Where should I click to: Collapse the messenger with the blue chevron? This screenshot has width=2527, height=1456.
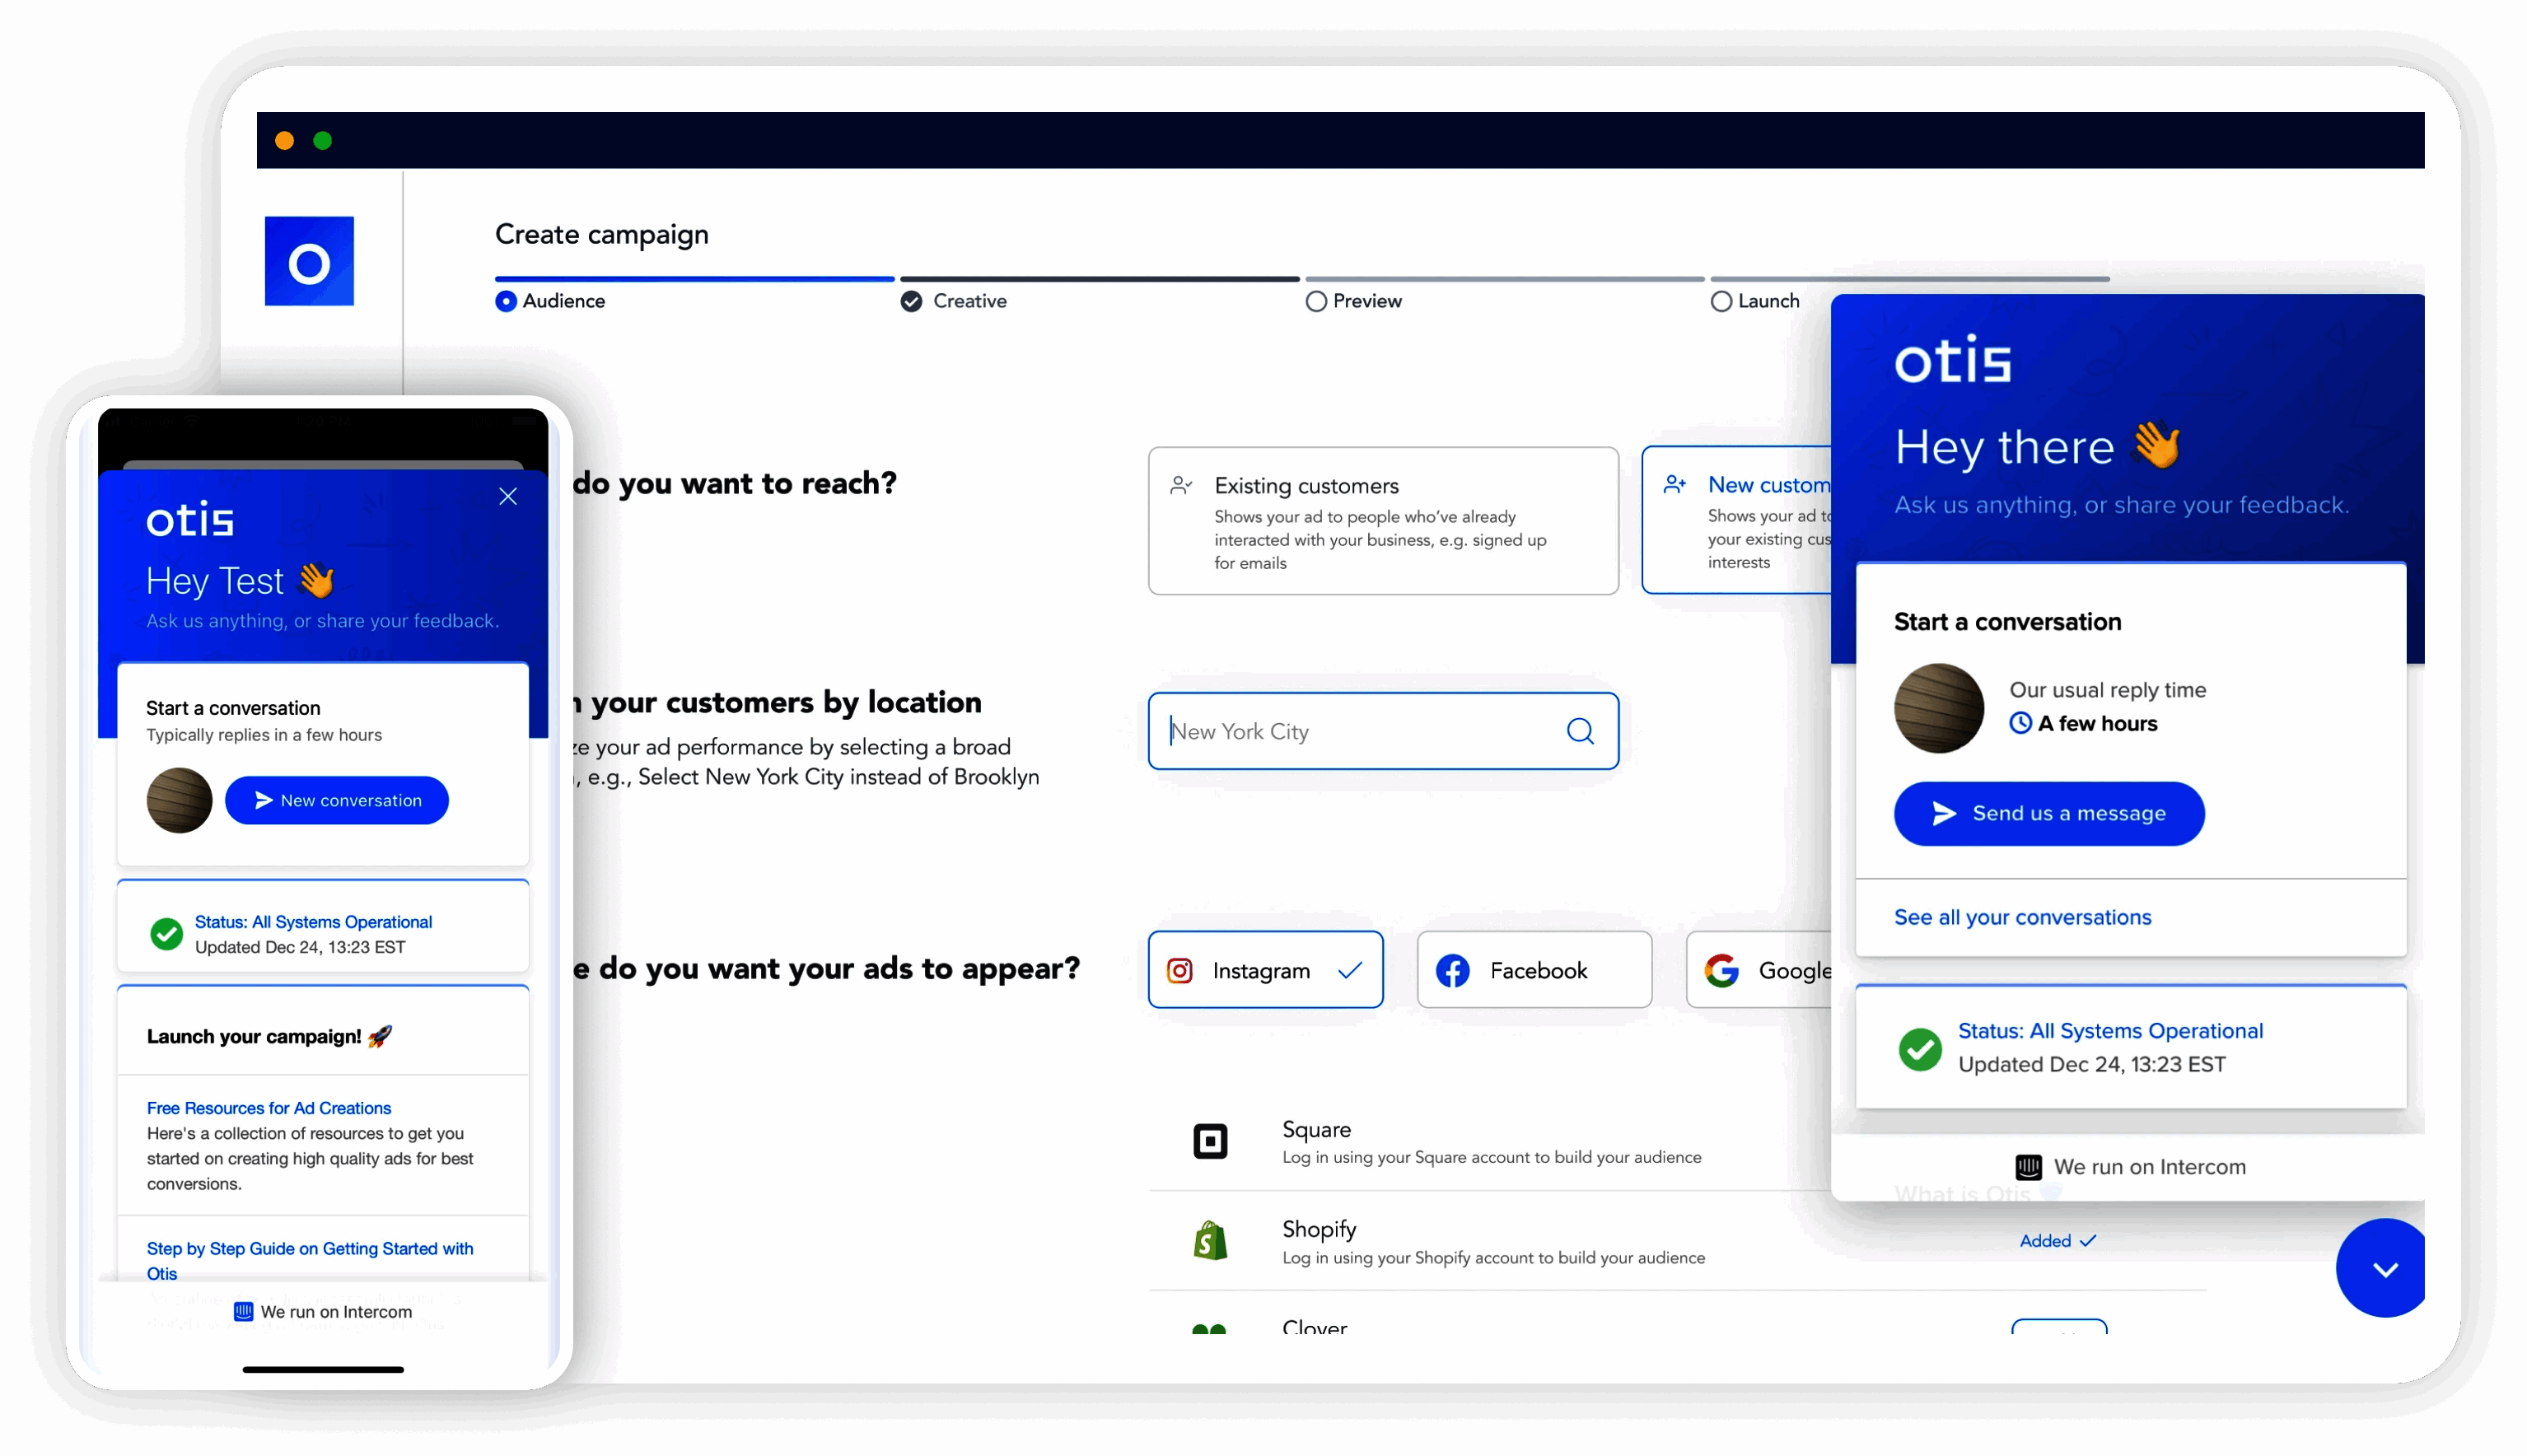coord(2385,1268)
